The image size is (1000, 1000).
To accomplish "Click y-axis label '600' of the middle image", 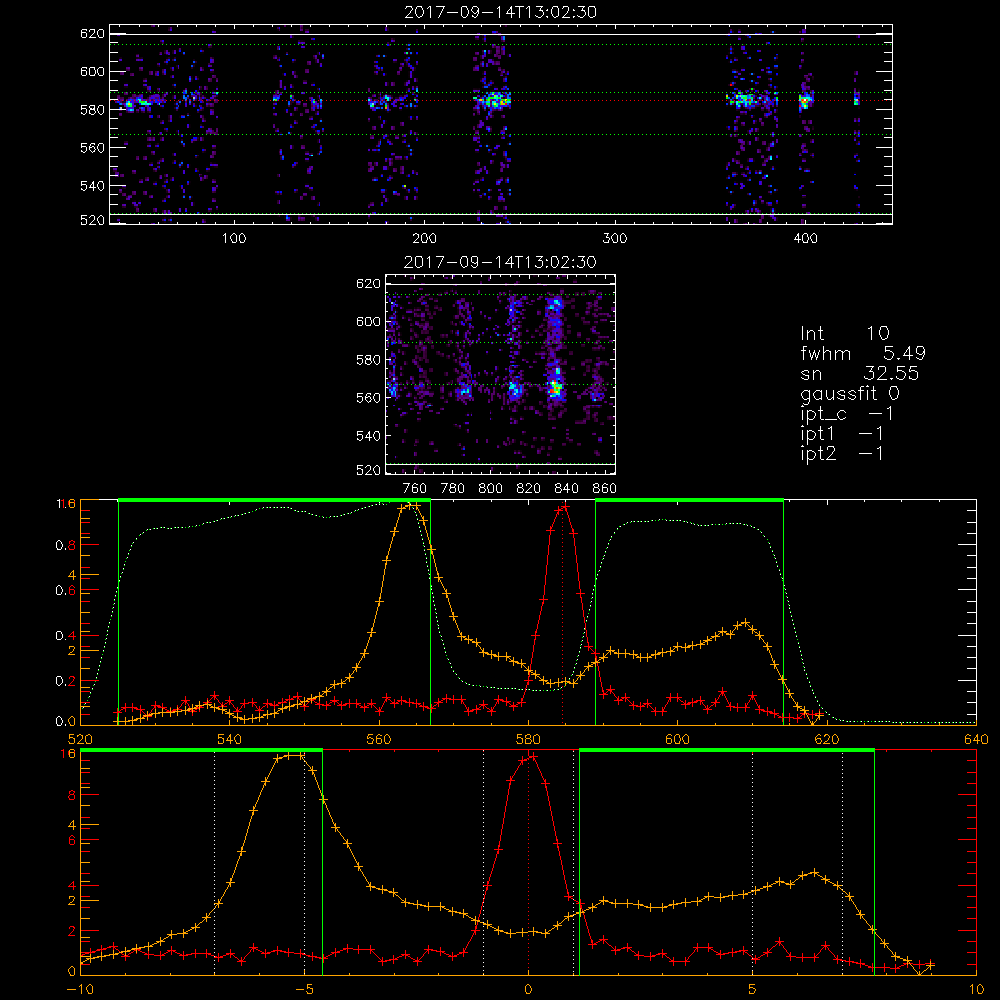I will pyautogui.click(x=368, y=321).
